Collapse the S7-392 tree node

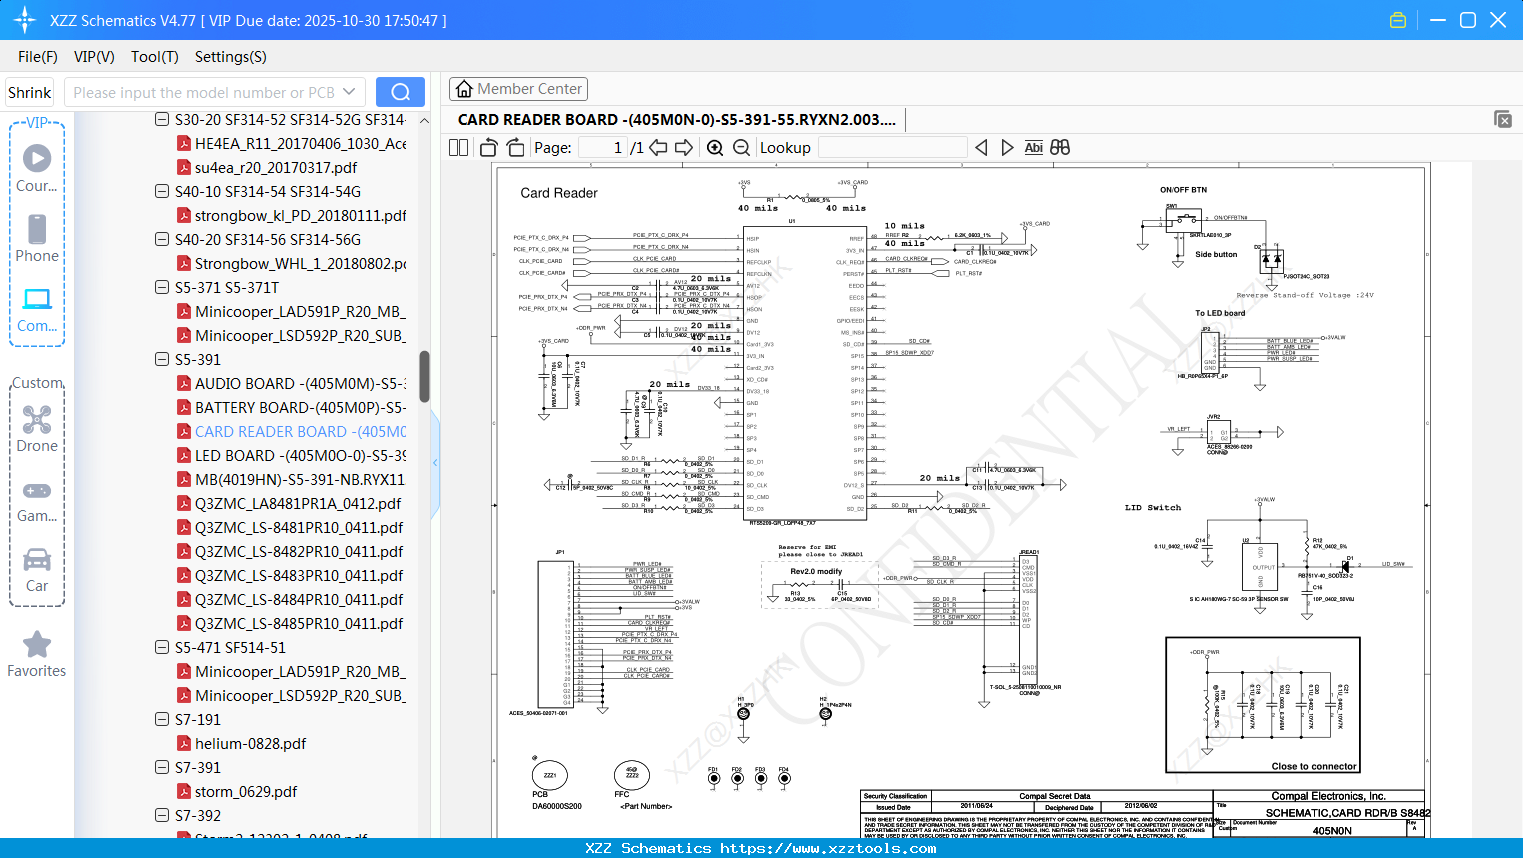pos(162,816)
